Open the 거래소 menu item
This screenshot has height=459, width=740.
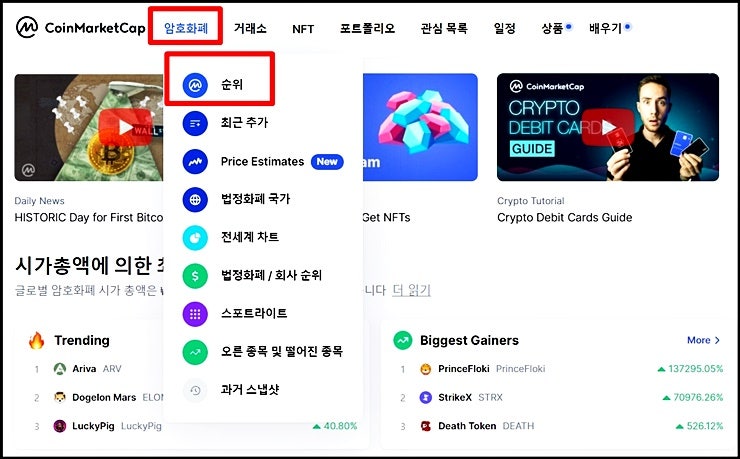point(250,28)
